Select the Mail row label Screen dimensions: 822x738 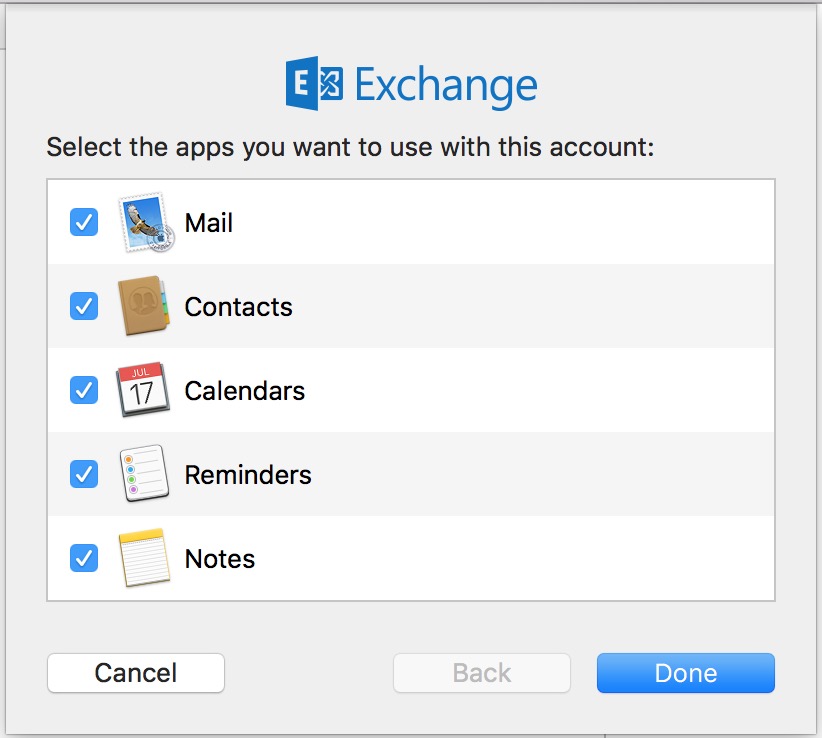click(x=208, y=222)
